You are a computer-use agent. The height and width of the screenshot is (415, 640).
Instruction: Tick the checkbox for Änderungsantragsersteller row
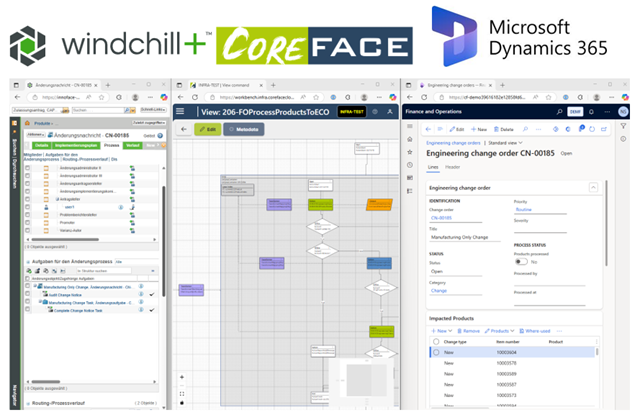27,184
